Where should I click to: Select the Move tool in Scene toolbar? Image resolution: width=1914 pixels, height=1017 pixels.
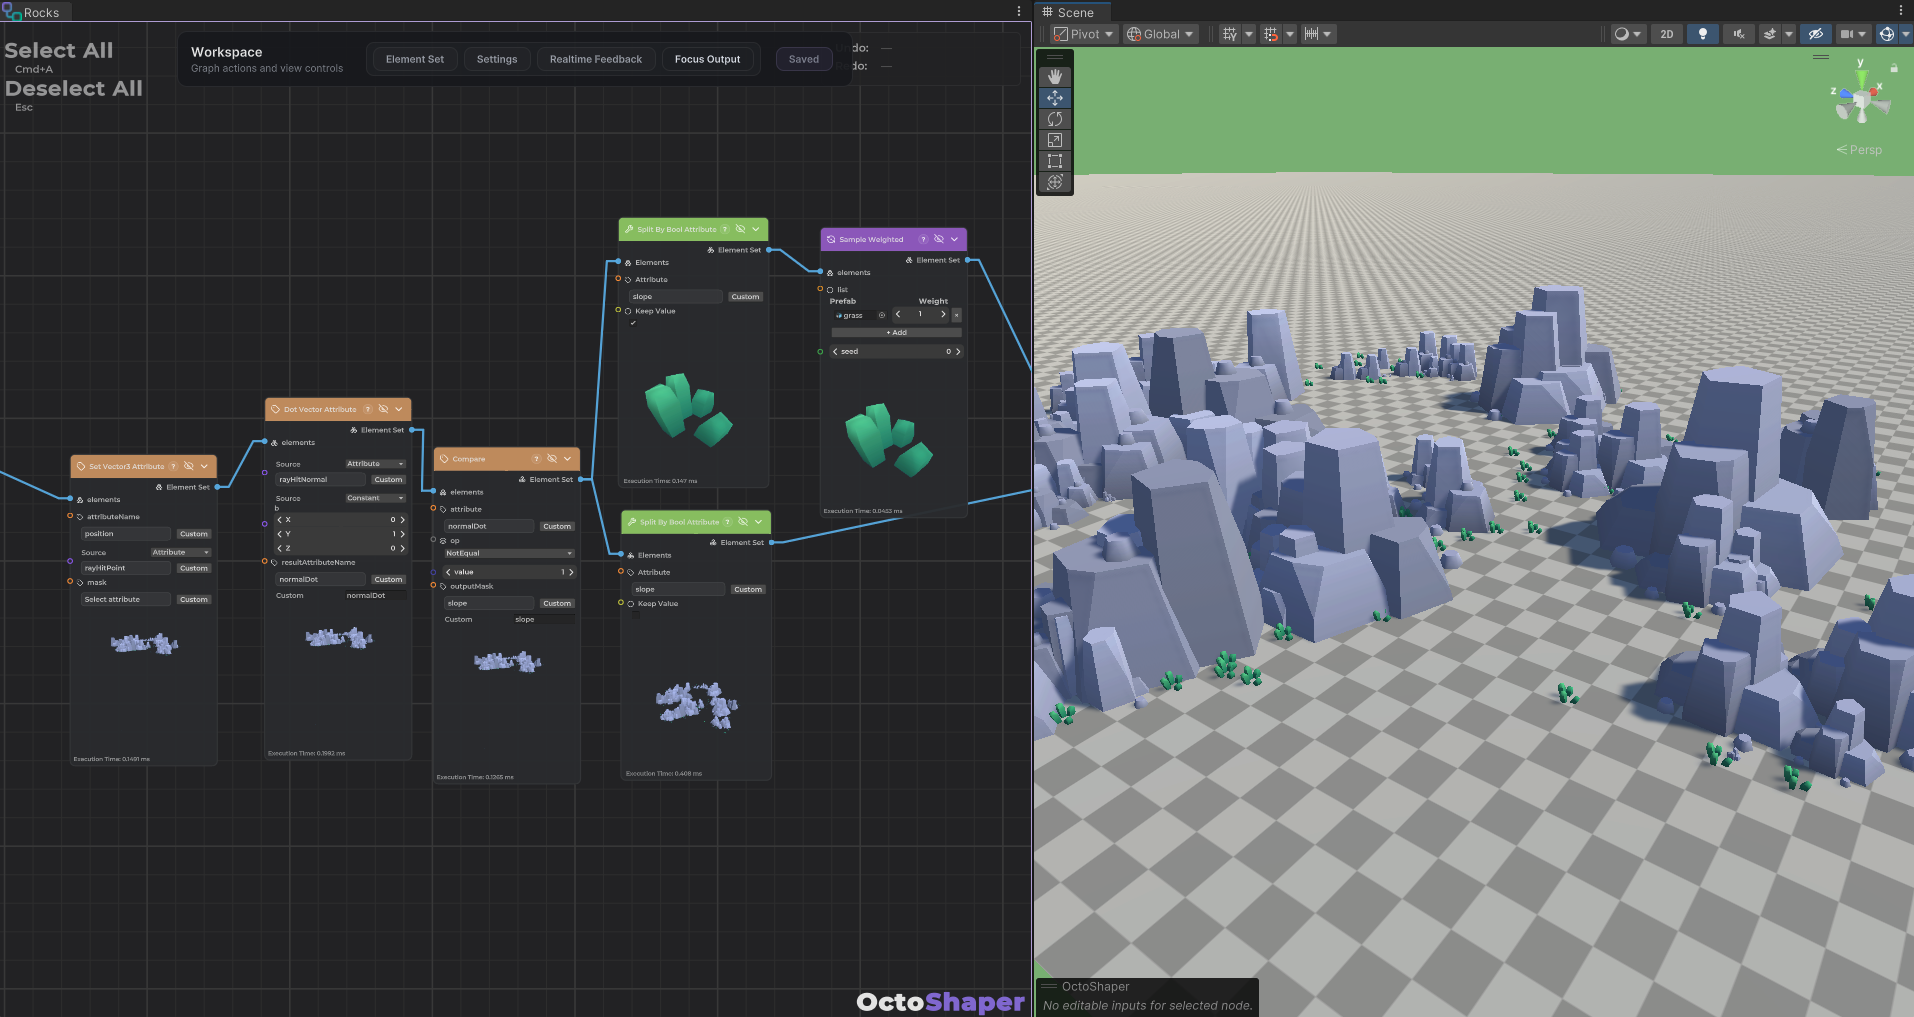pyautogui.click(x=1055, y=98)
